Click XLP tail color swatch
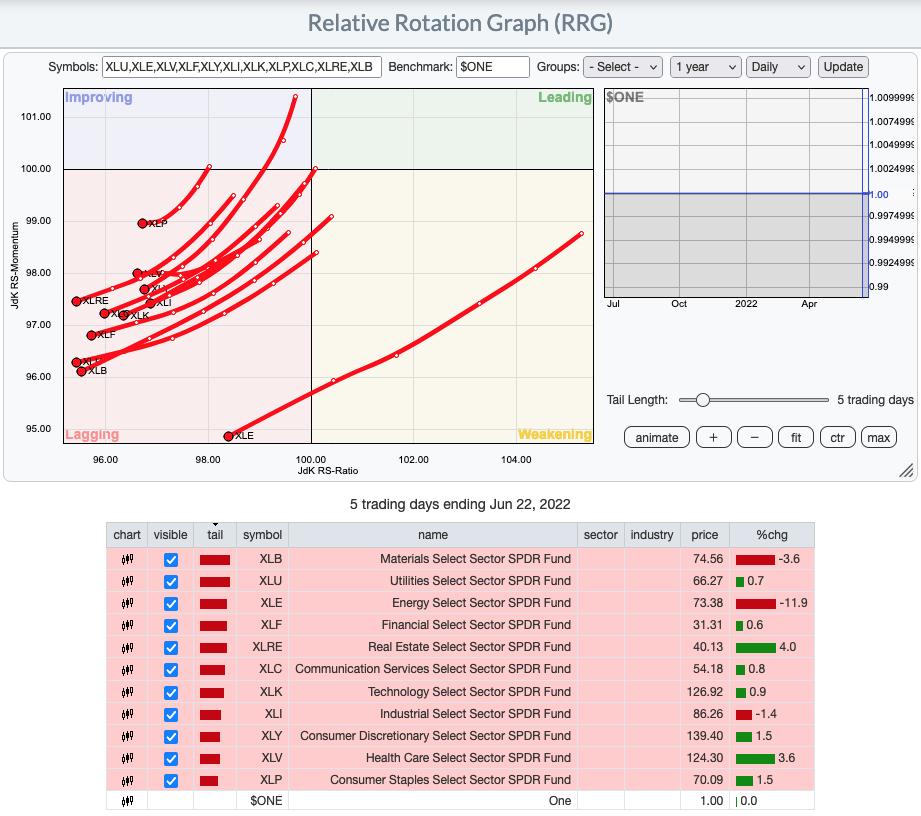 [209, 781]
